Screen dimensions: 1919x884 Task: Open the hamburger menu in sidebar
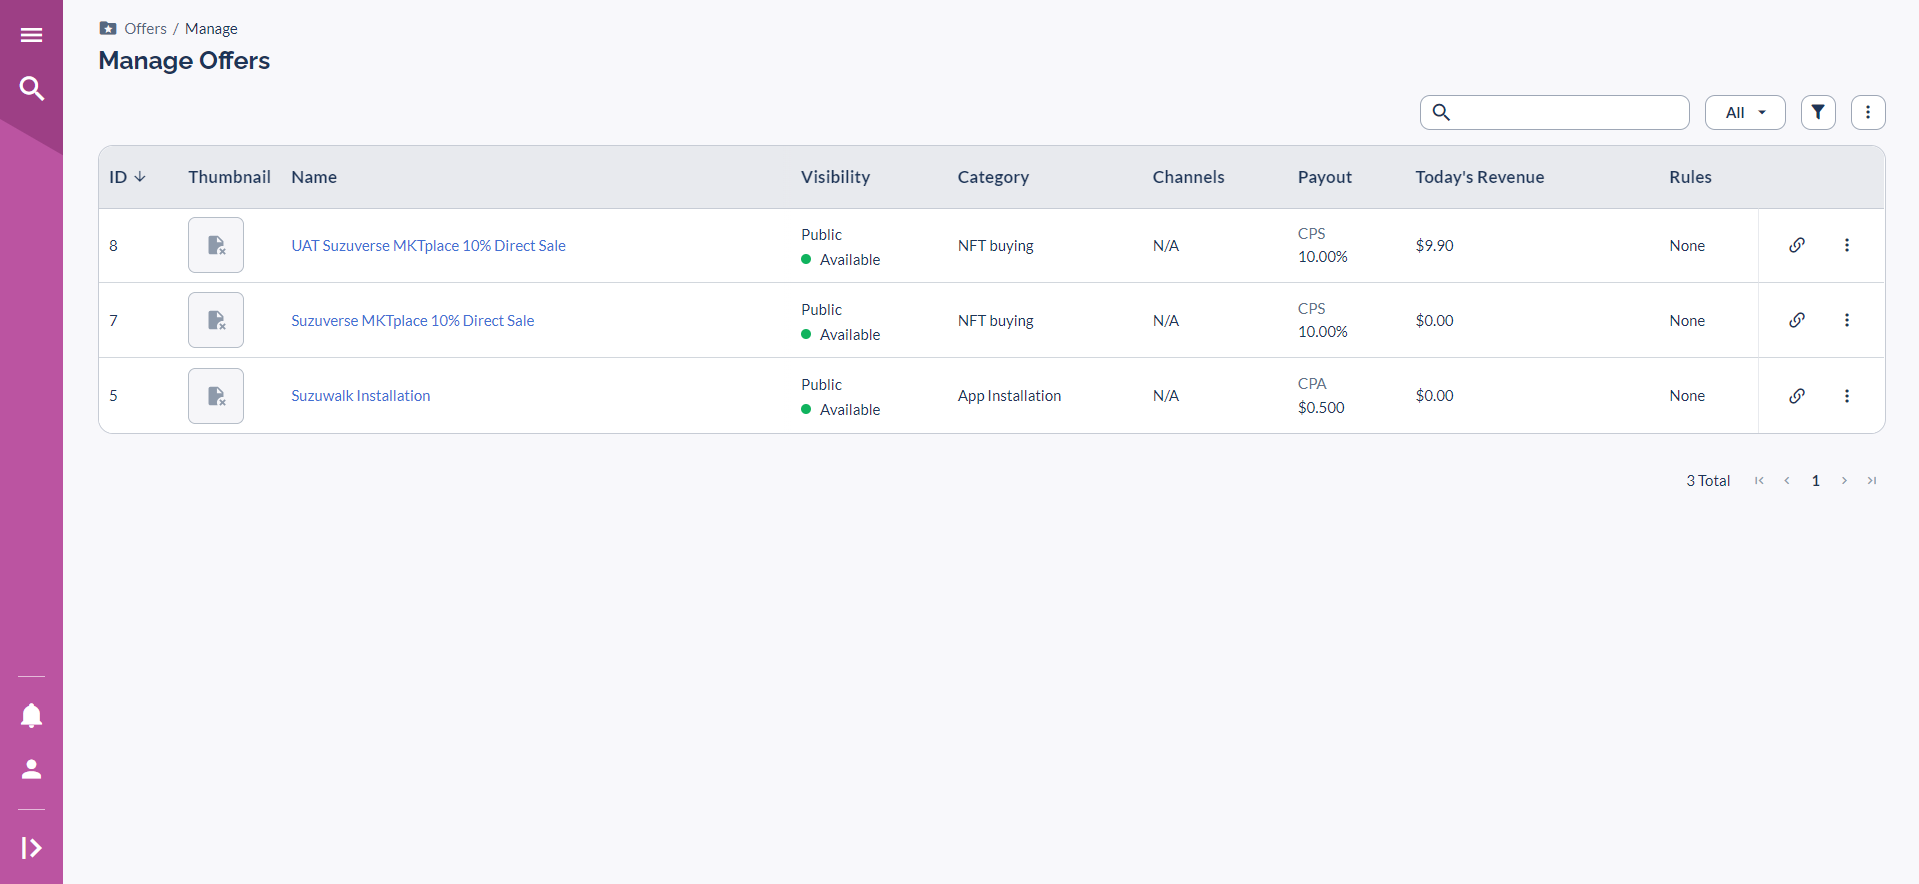tap(31, 35)
